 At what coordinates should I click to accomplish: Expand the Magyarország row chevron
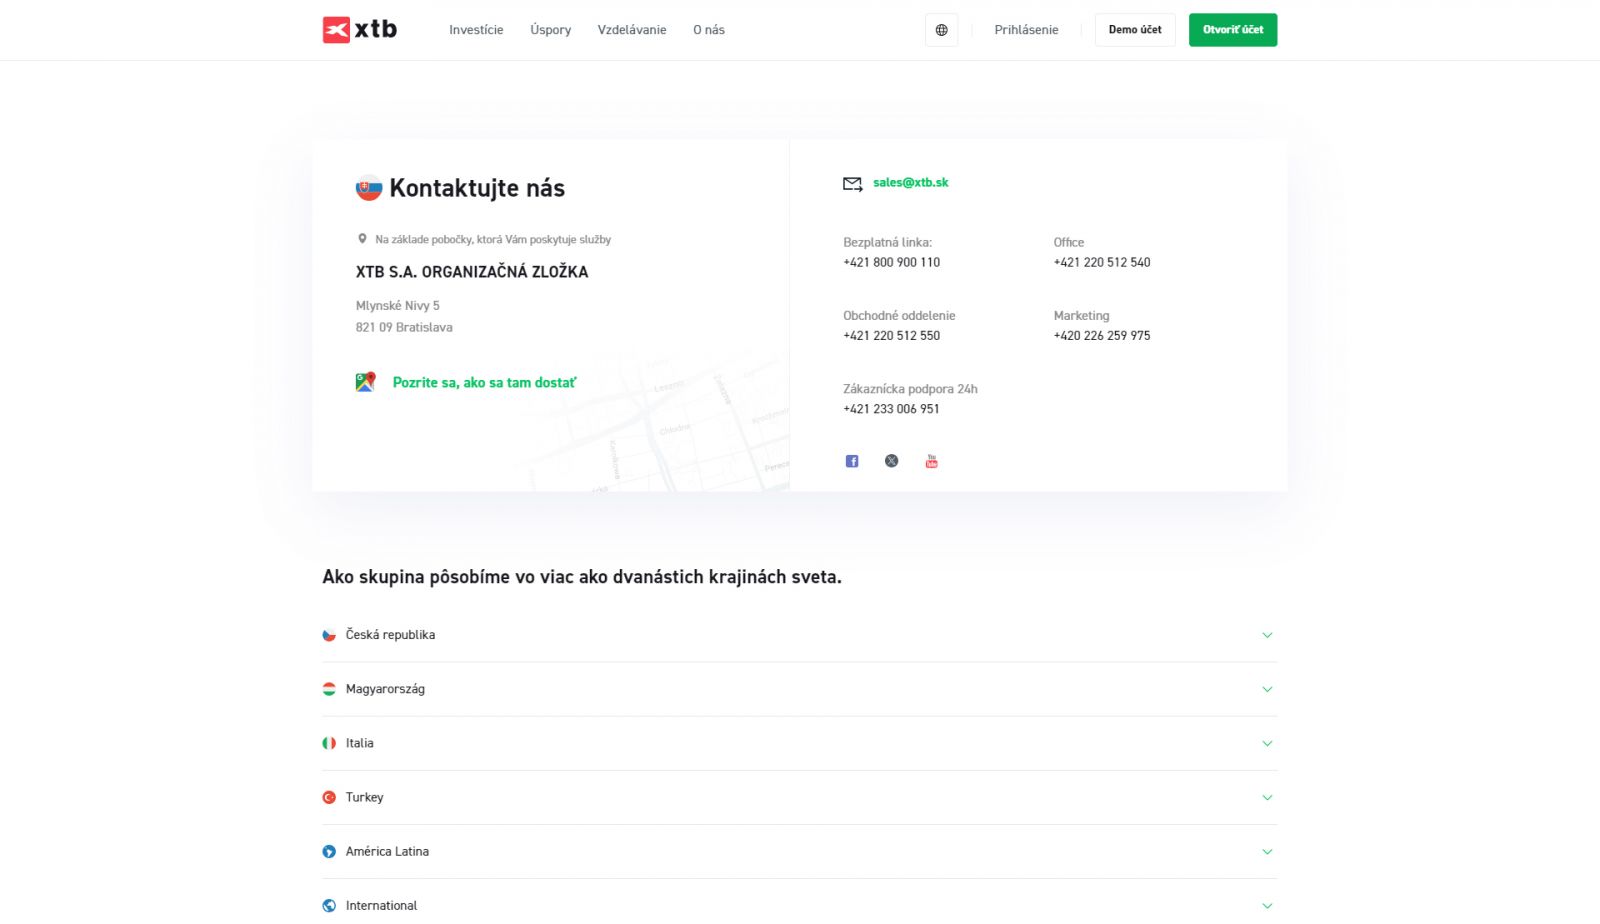pyautogui.click(x=1267, y=689)
